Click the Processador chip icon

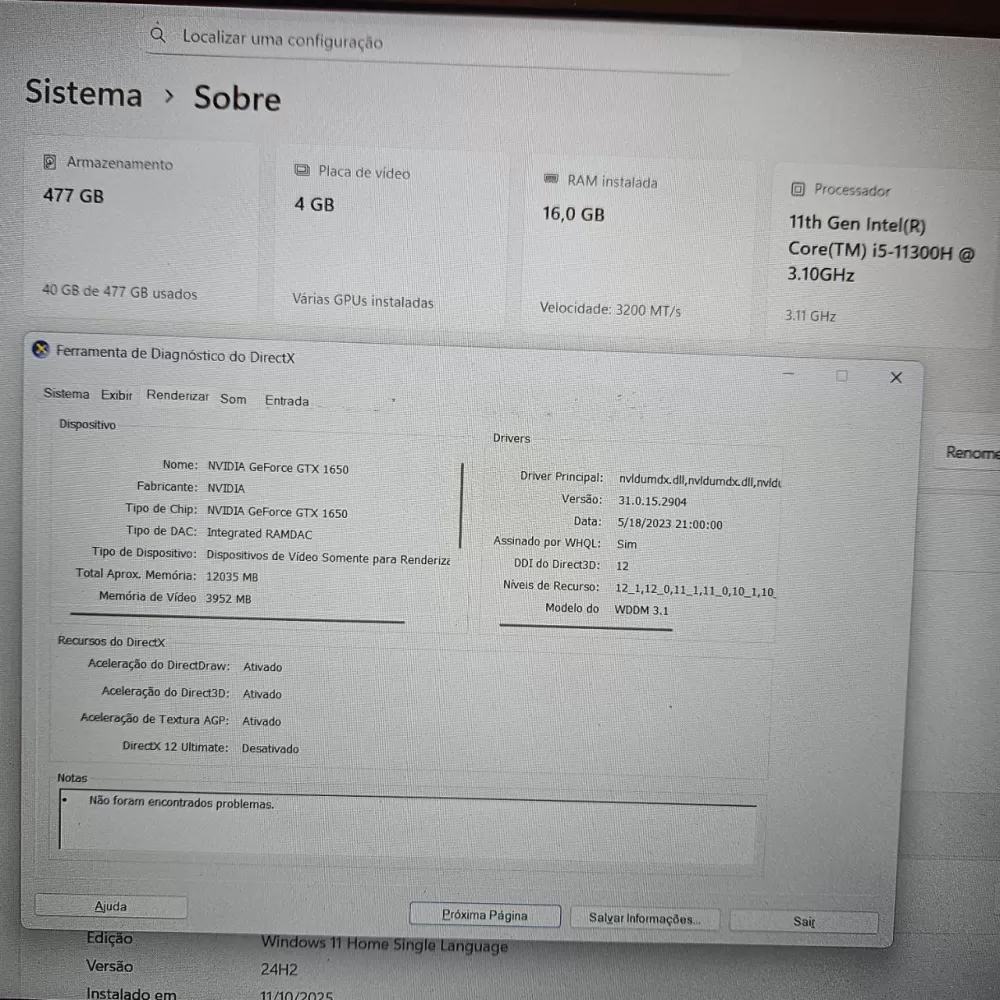798,188
